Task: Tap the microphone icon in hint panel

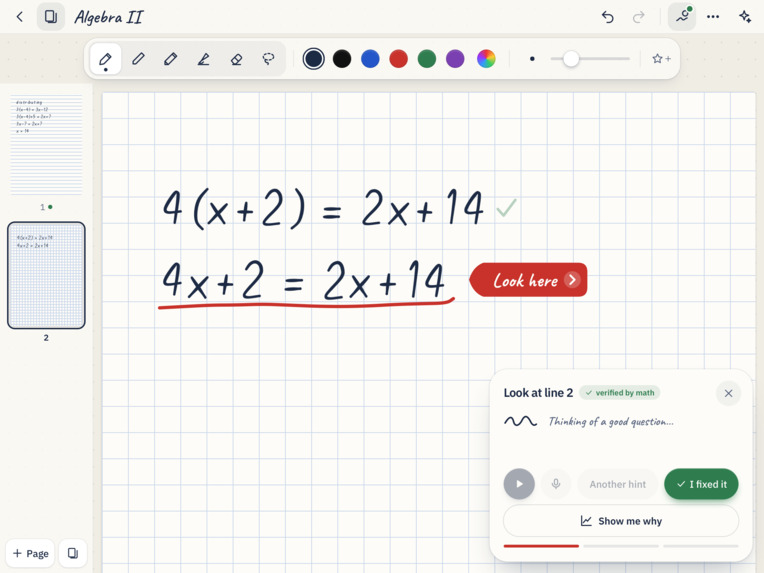Action: (x=556, y=484)
